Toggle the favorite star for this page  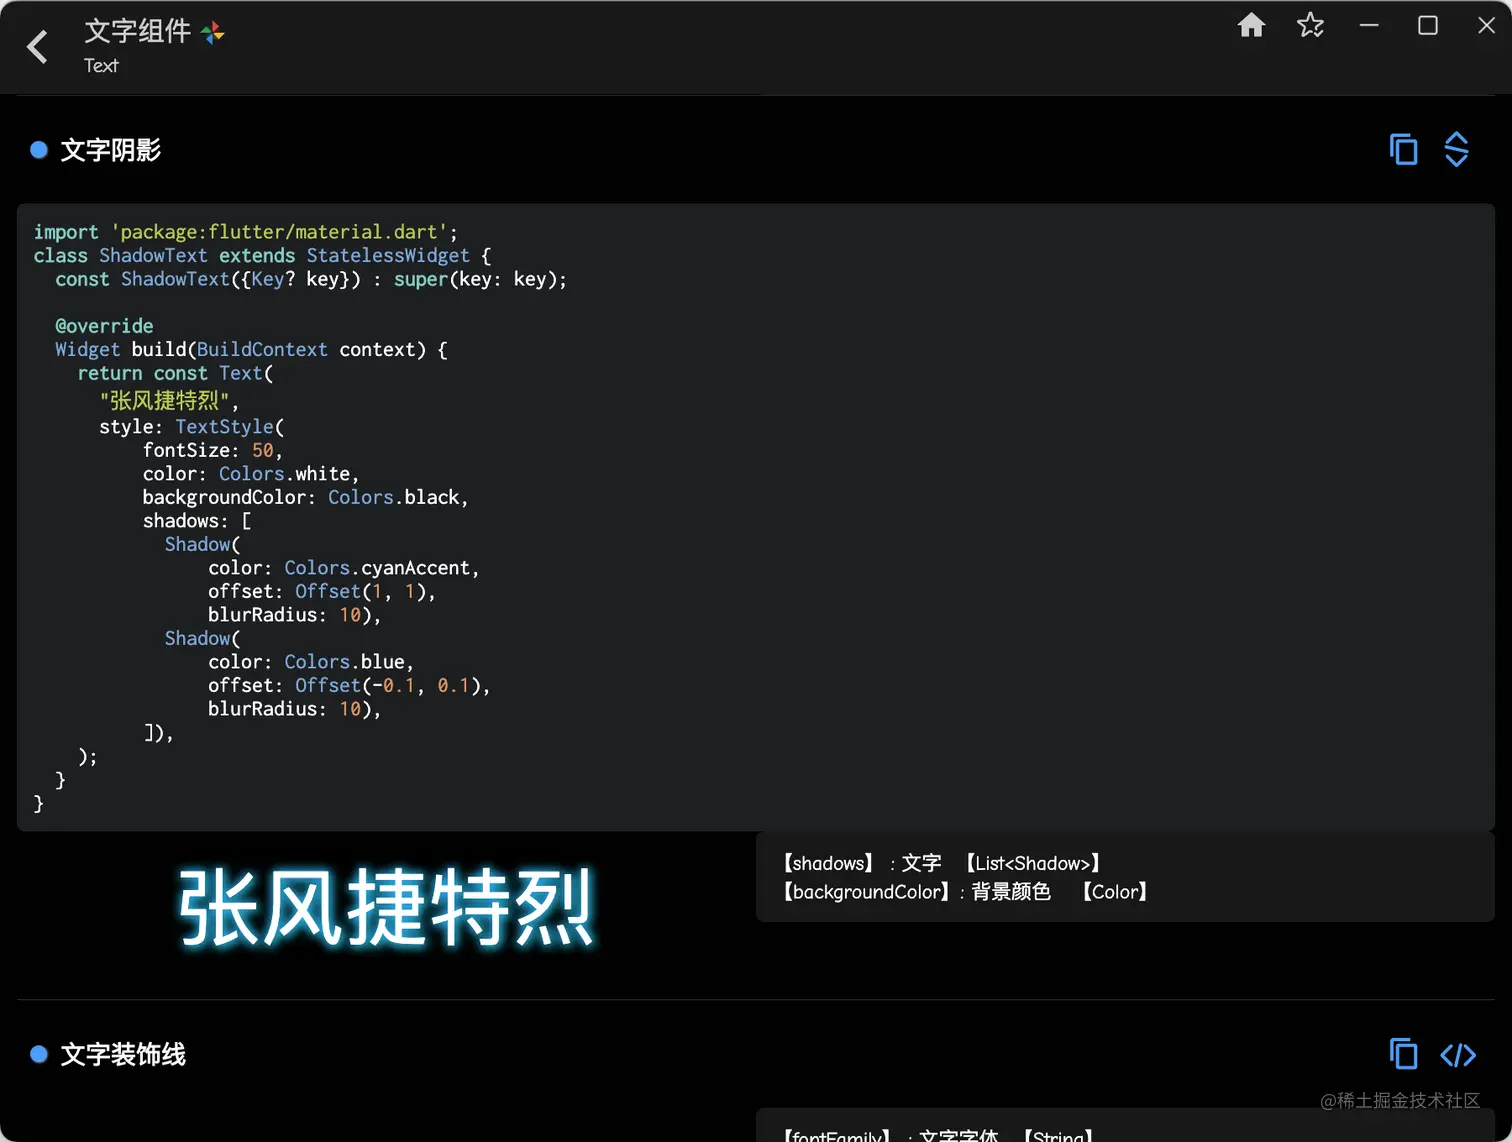click(1310, 26)
